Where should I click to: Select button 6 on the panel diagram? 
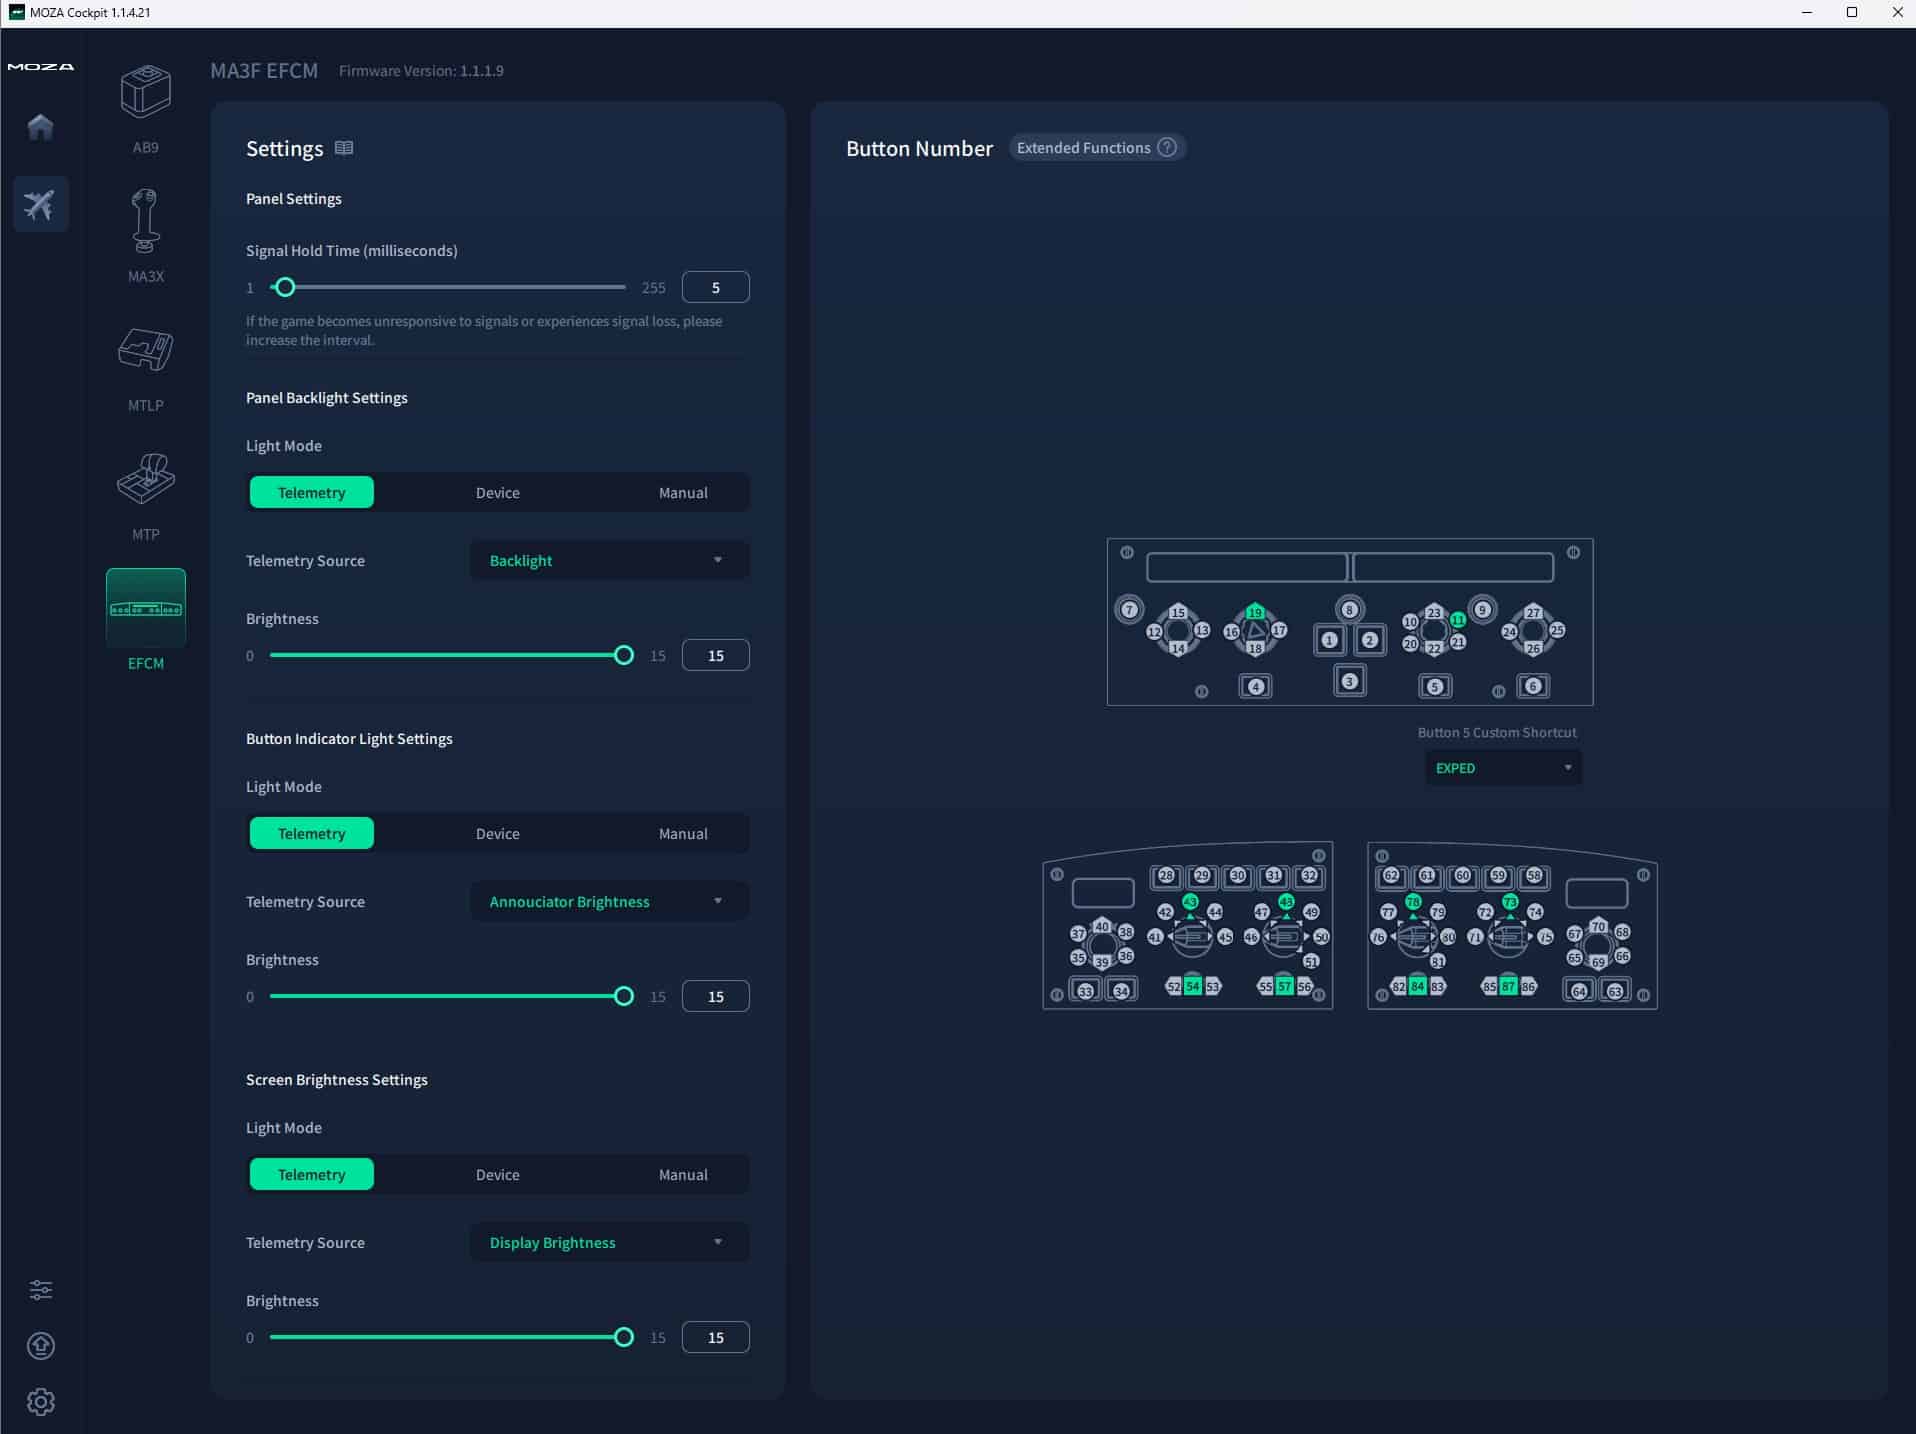(1533, 686)
